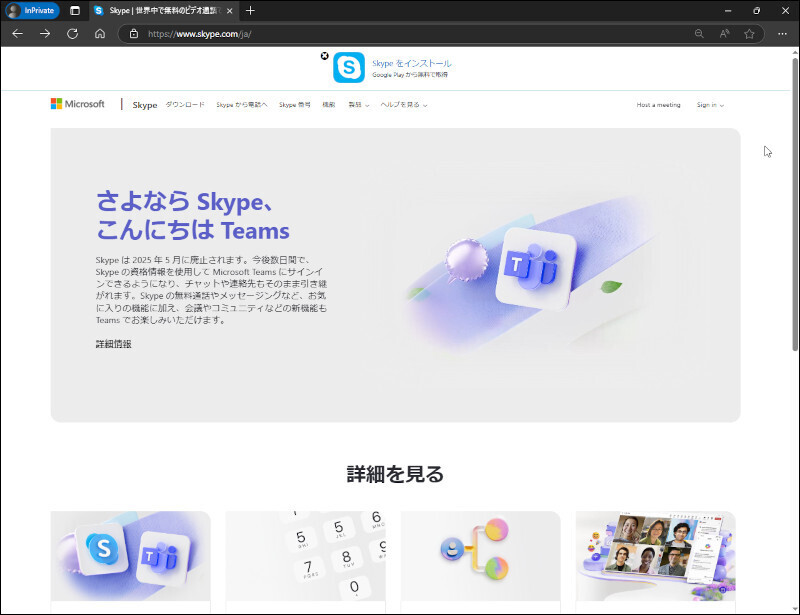
Task: Click the scrollbar up arrow
Action: (x=795, y=52)
